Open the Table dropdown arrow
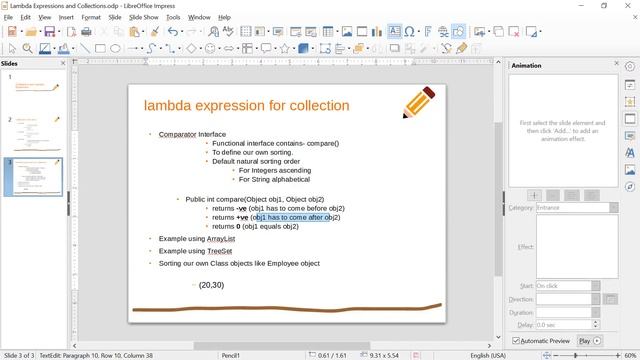This screenshot has height=360, width=640. [337, 31]
